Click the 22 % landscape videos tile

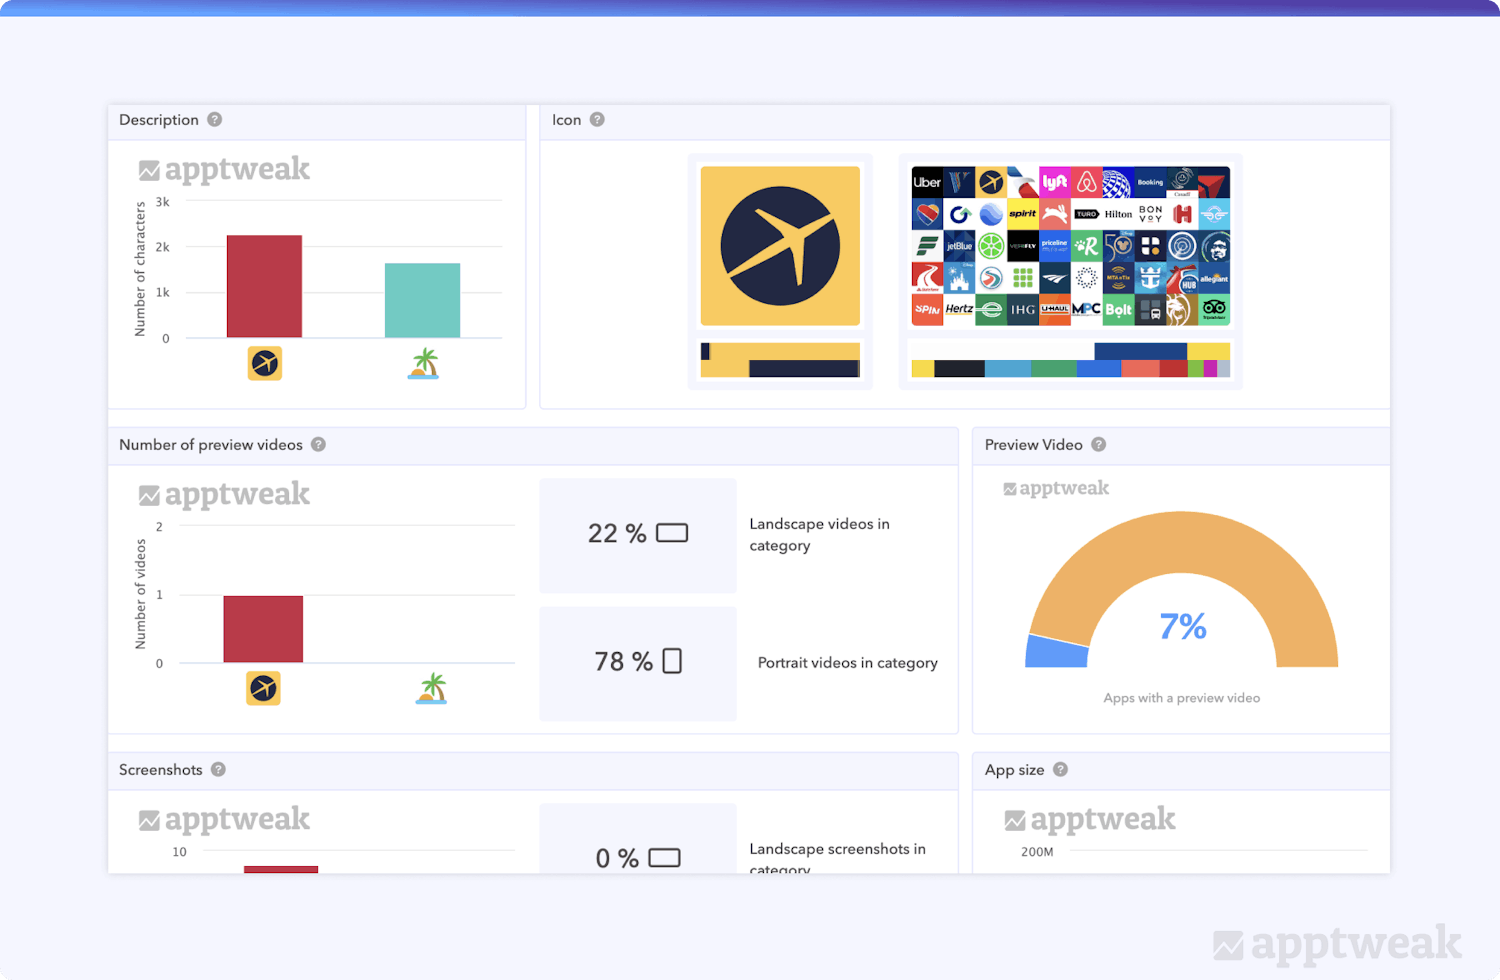pos(638,535)
